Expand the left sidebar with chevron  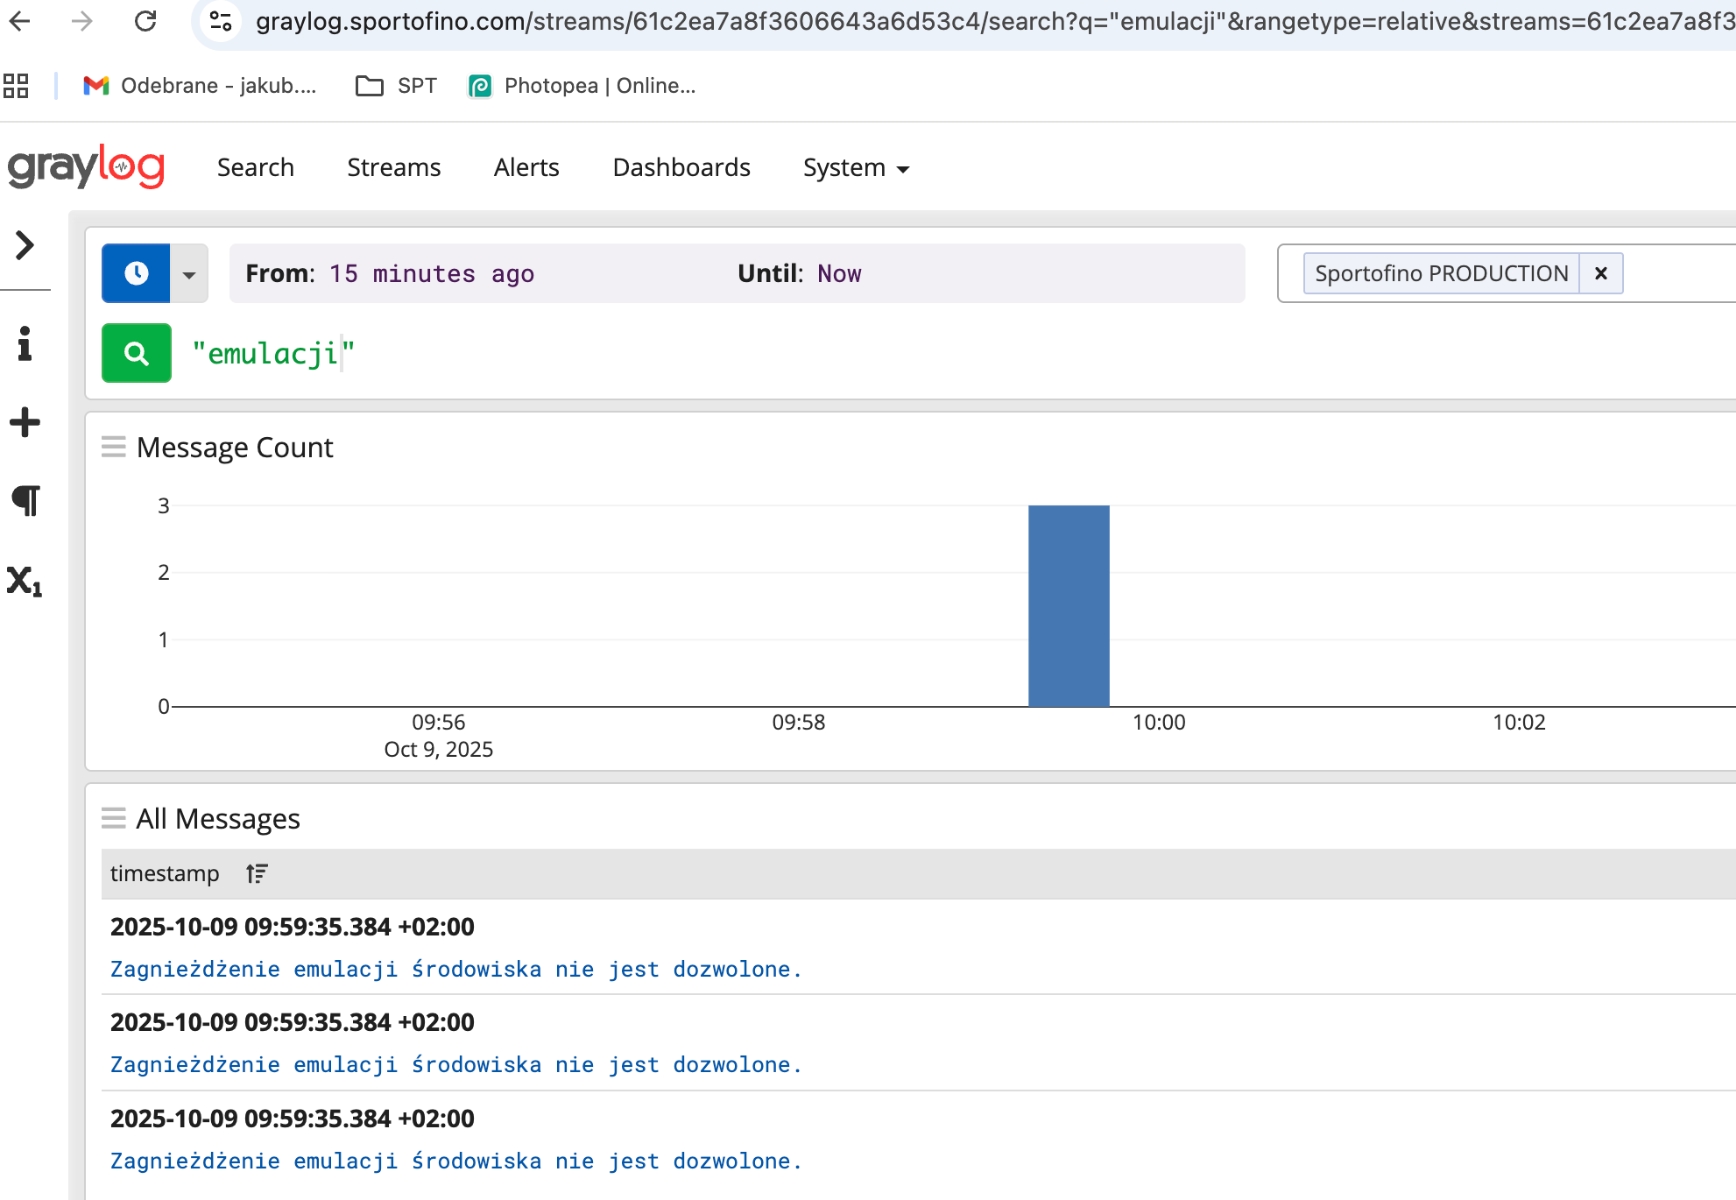(x=25, y=245)
